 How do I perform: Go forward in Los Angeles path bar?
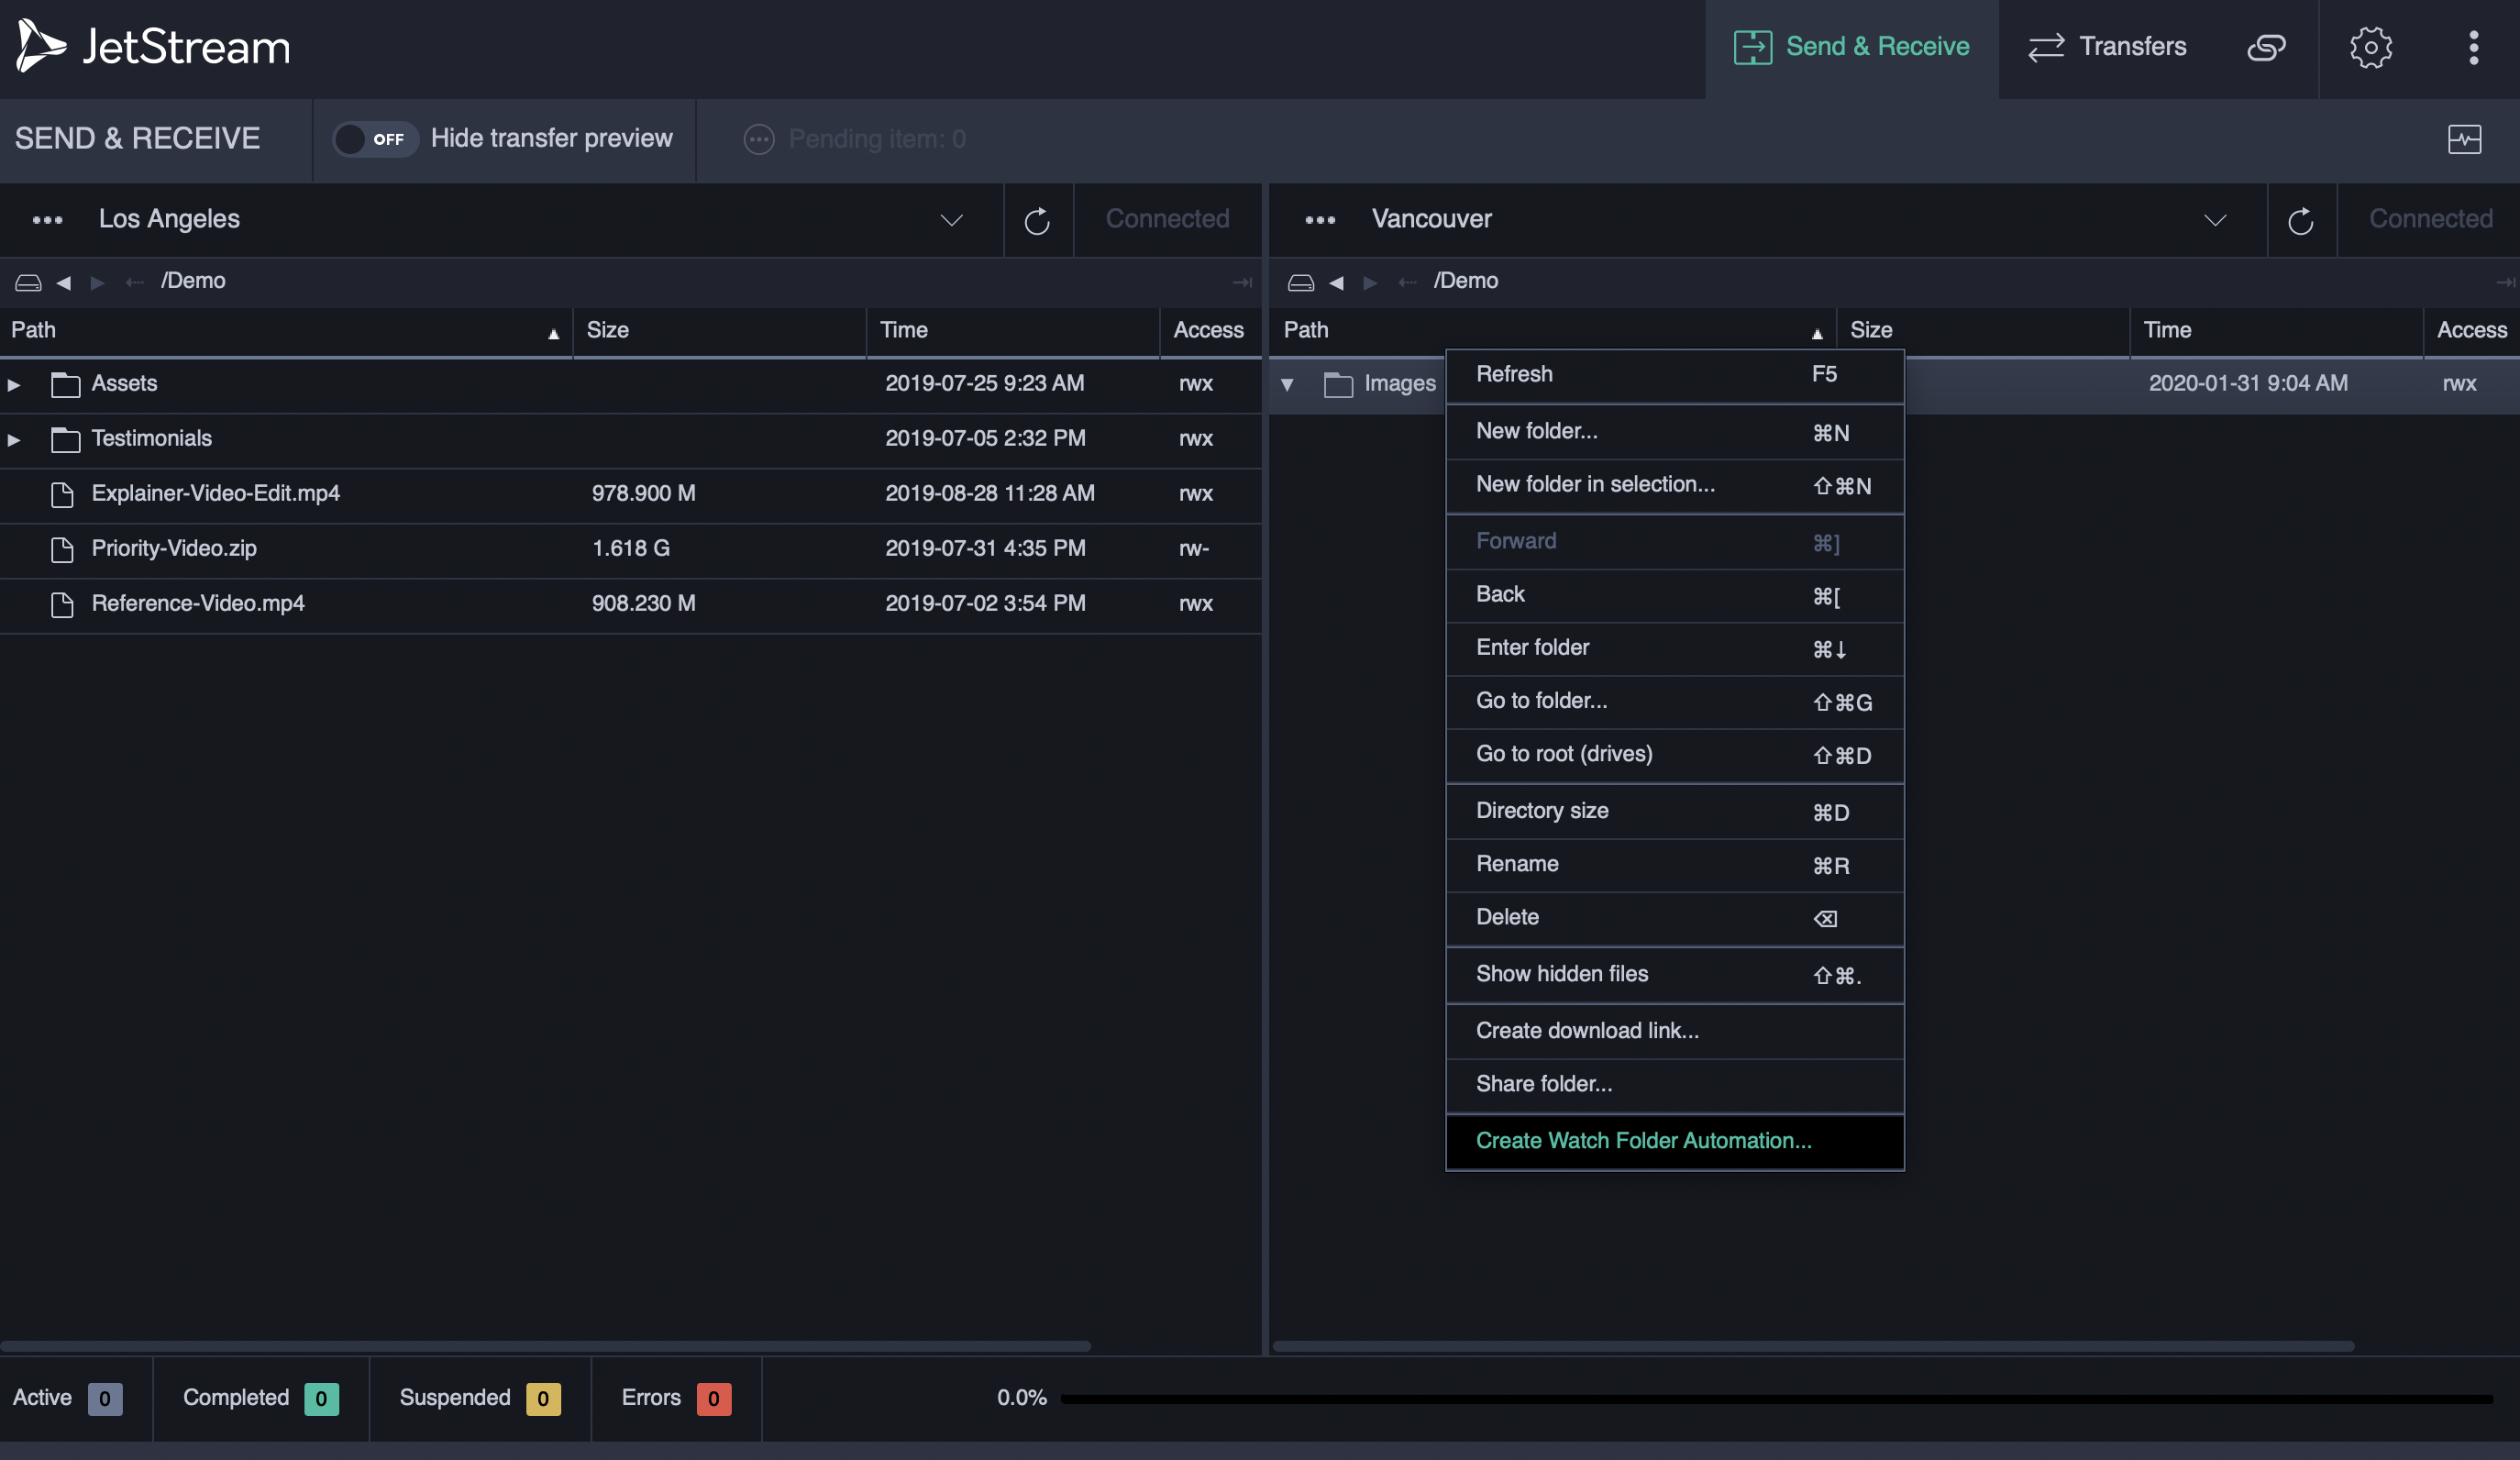(x=97, y=283)
